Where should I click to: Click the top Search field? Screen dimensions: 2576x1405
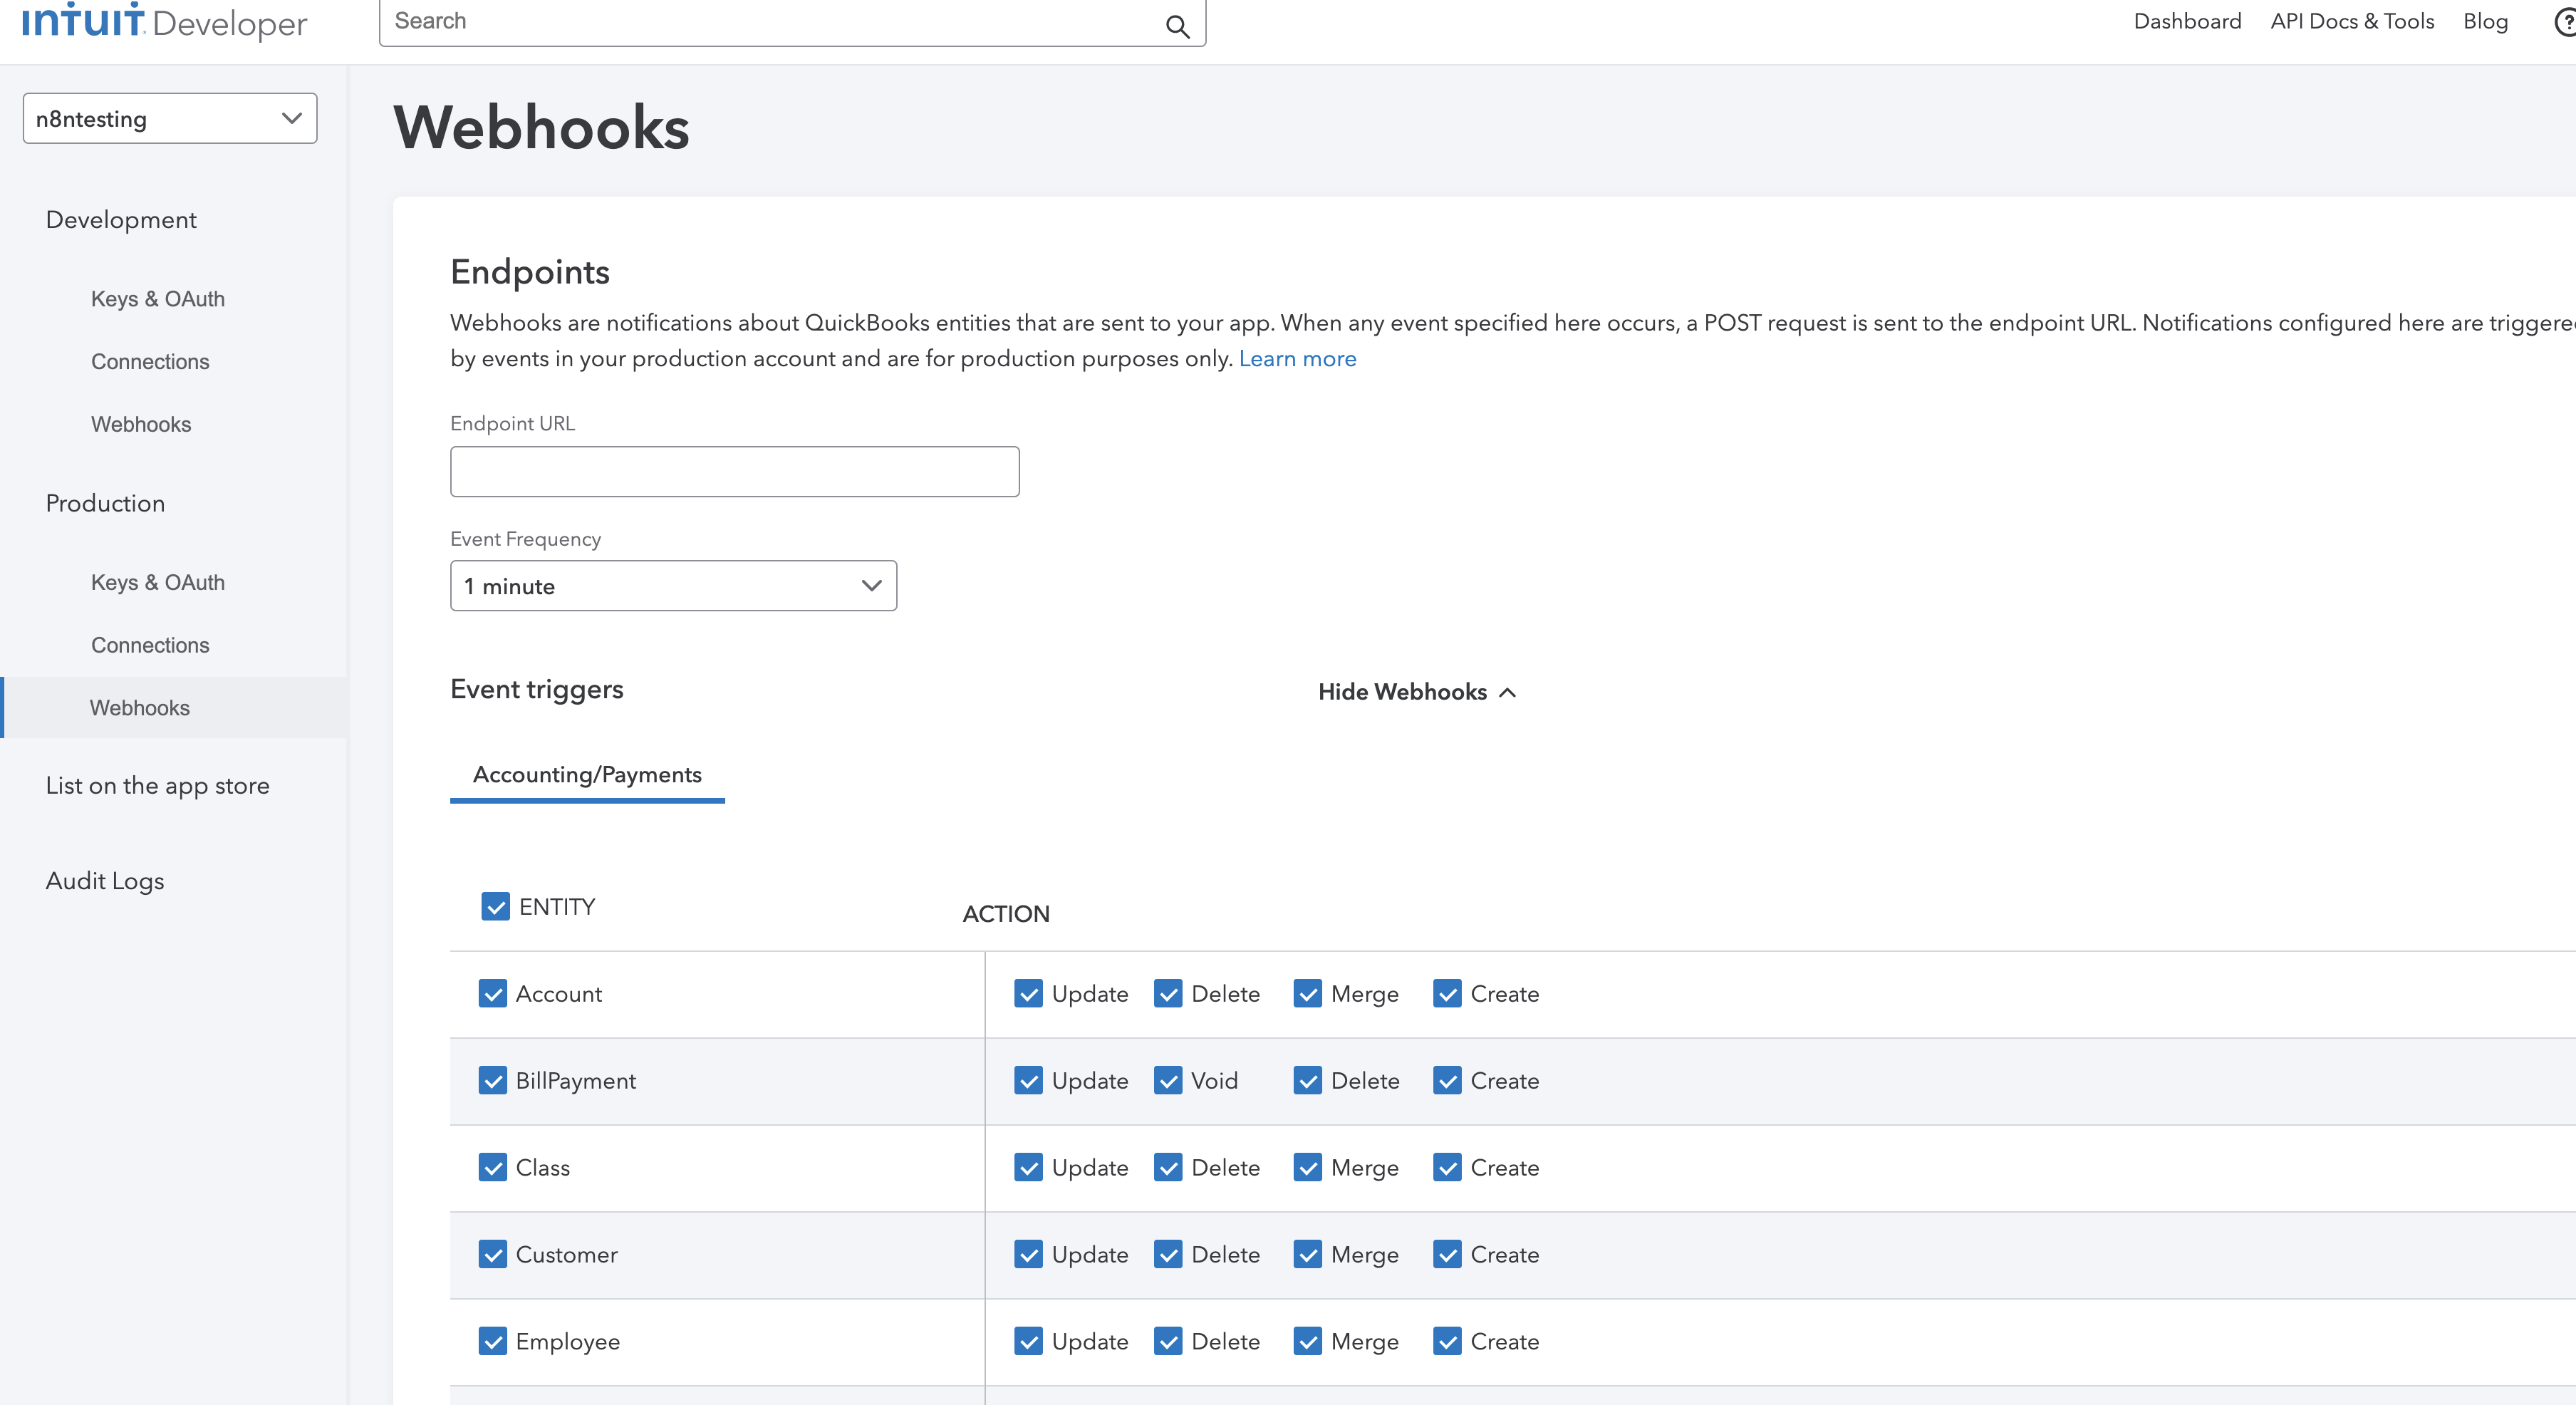(770, 22)
